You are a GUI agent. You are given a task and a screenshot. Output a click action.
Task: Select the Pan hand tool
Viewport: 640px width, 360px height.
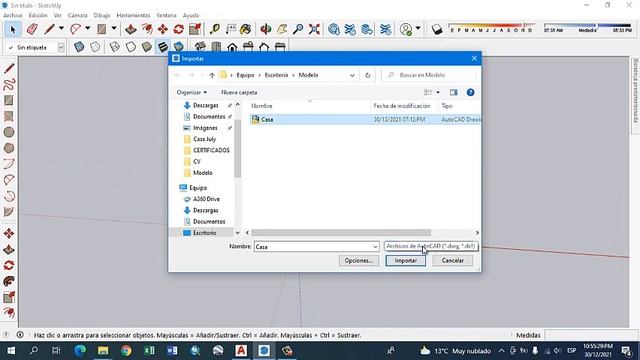[x=282, y=29]
